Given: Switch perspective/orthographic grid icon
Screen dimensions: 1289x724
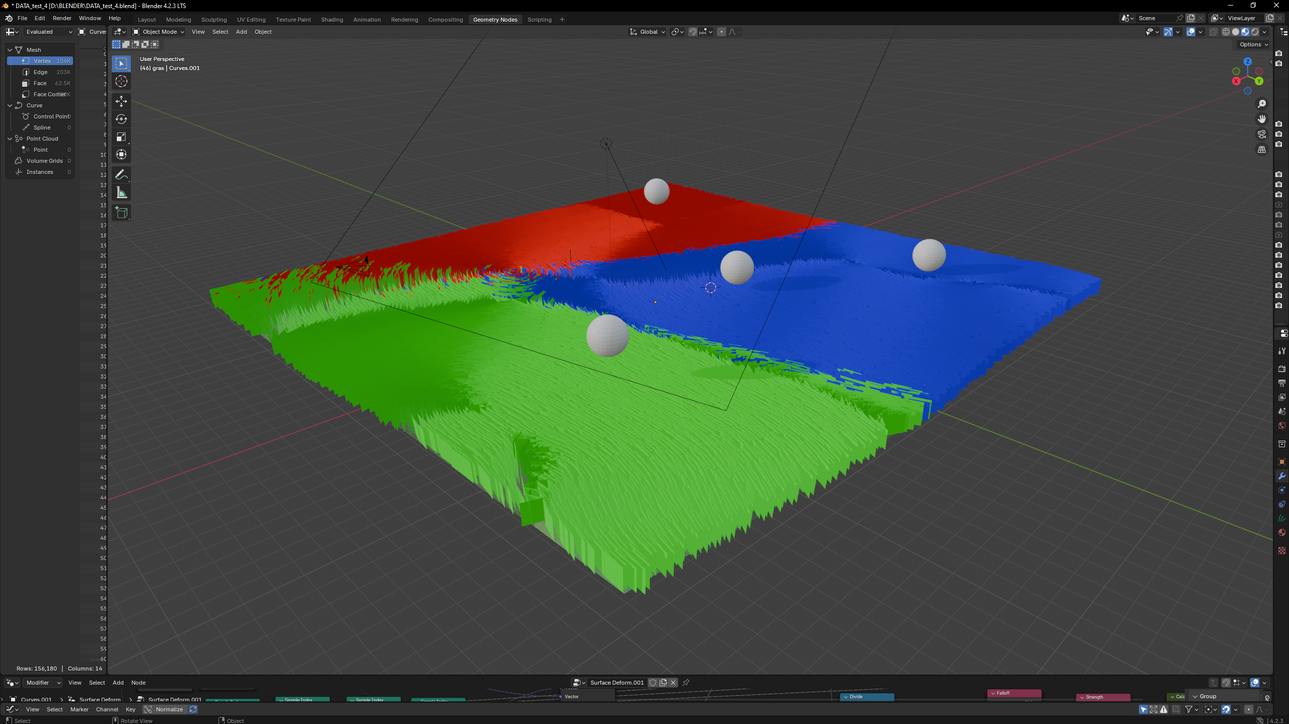Looking at the screenshot, I should (x=1262, y=149).
